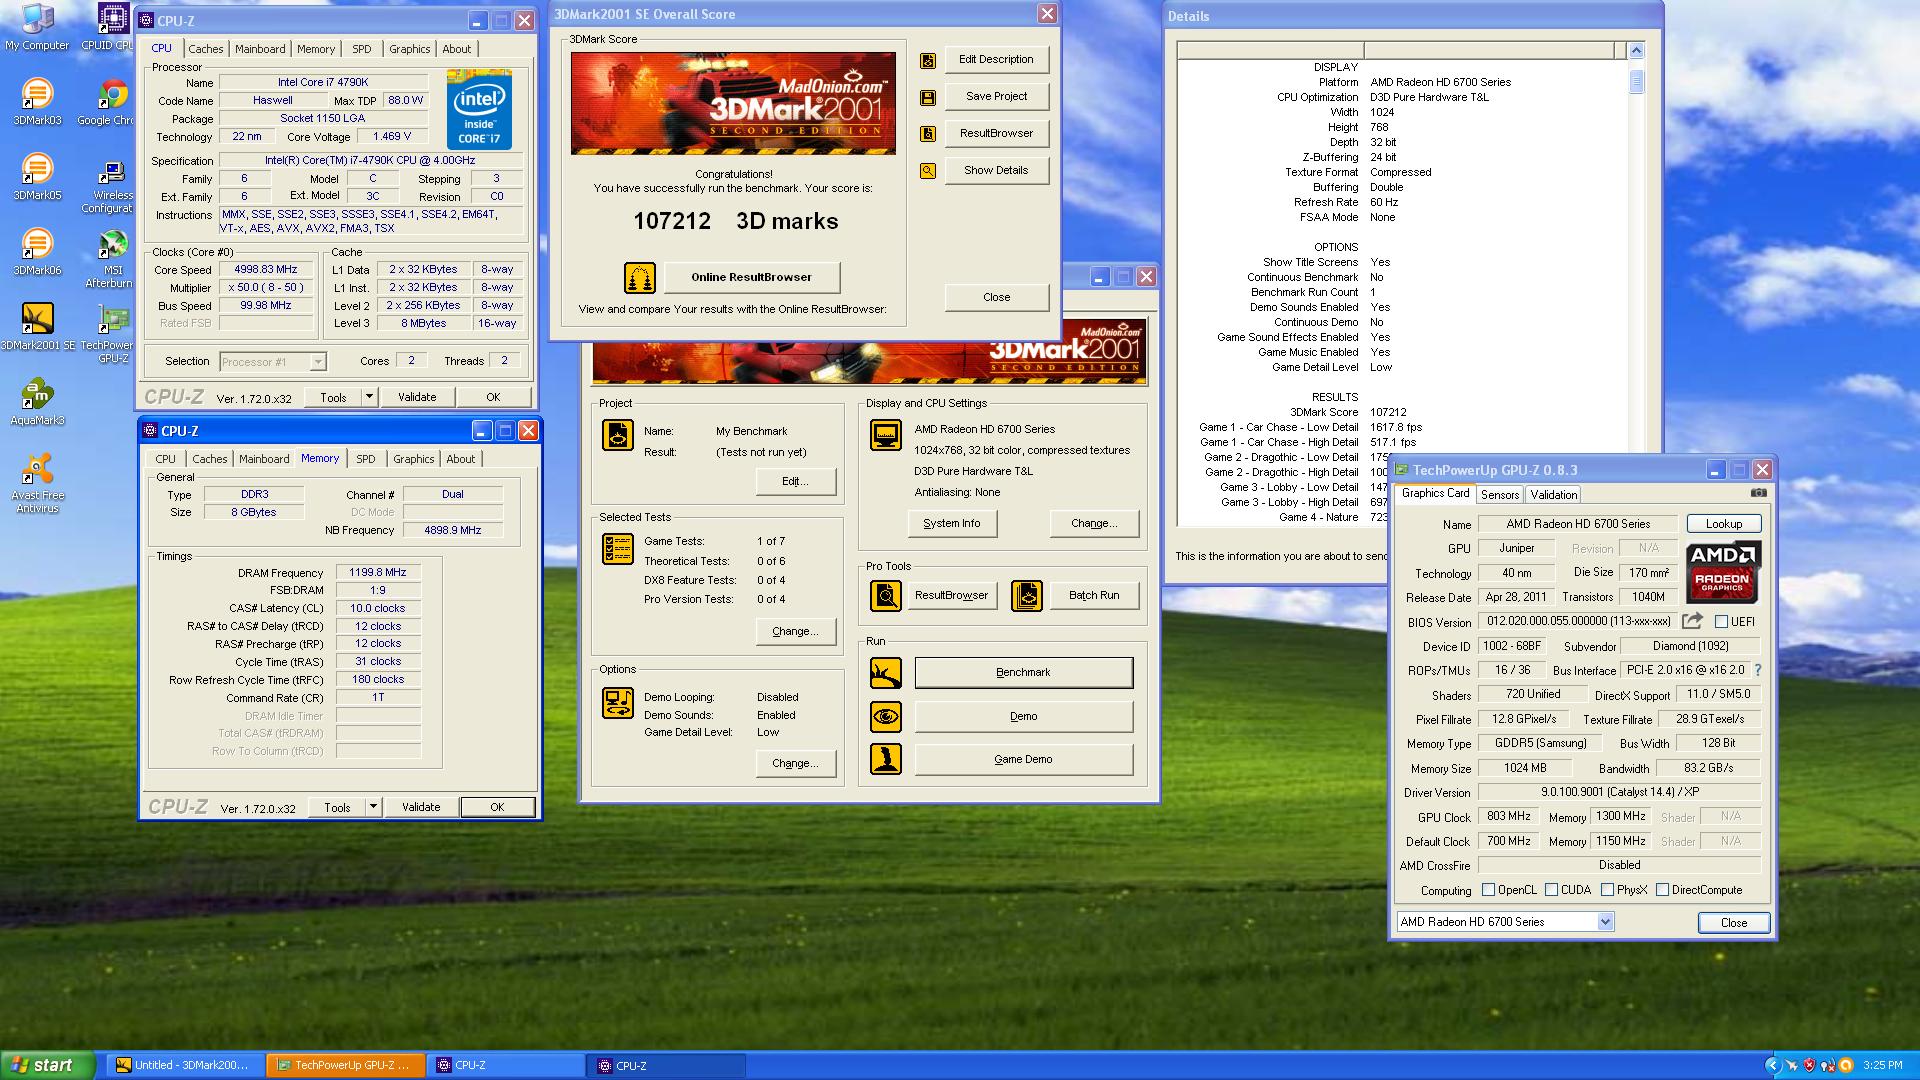This screenshot has height=1080, width=1920.
Task: Click the Online ResultBrowser chess-piece icon
Action: pos(640,278)
